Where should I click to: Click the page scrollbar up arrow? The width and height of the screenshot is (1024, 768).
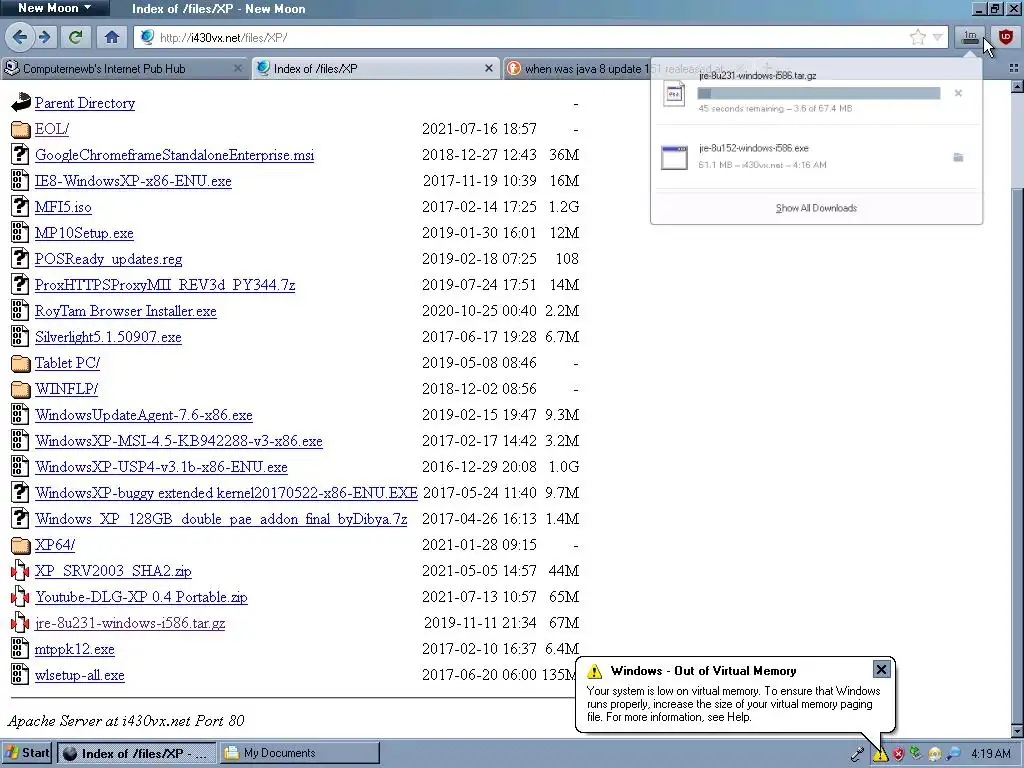[x=1017, y=87]
